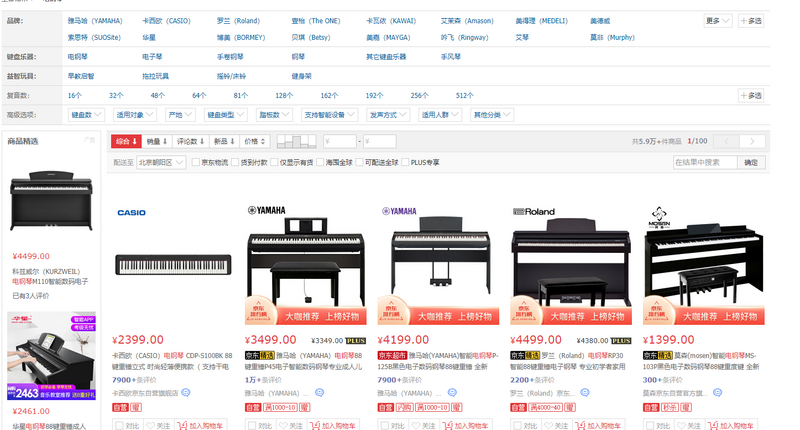Tick the 海囤全球 checkbox
Image resolution: width=800 pixels, height=430 pixels.
[x=320, y=162]
